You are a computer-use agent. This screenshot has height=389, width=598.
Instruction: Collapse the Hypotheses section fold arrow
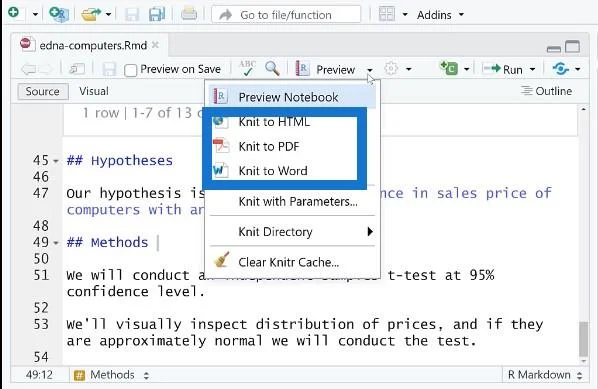(x=56, y=161)
